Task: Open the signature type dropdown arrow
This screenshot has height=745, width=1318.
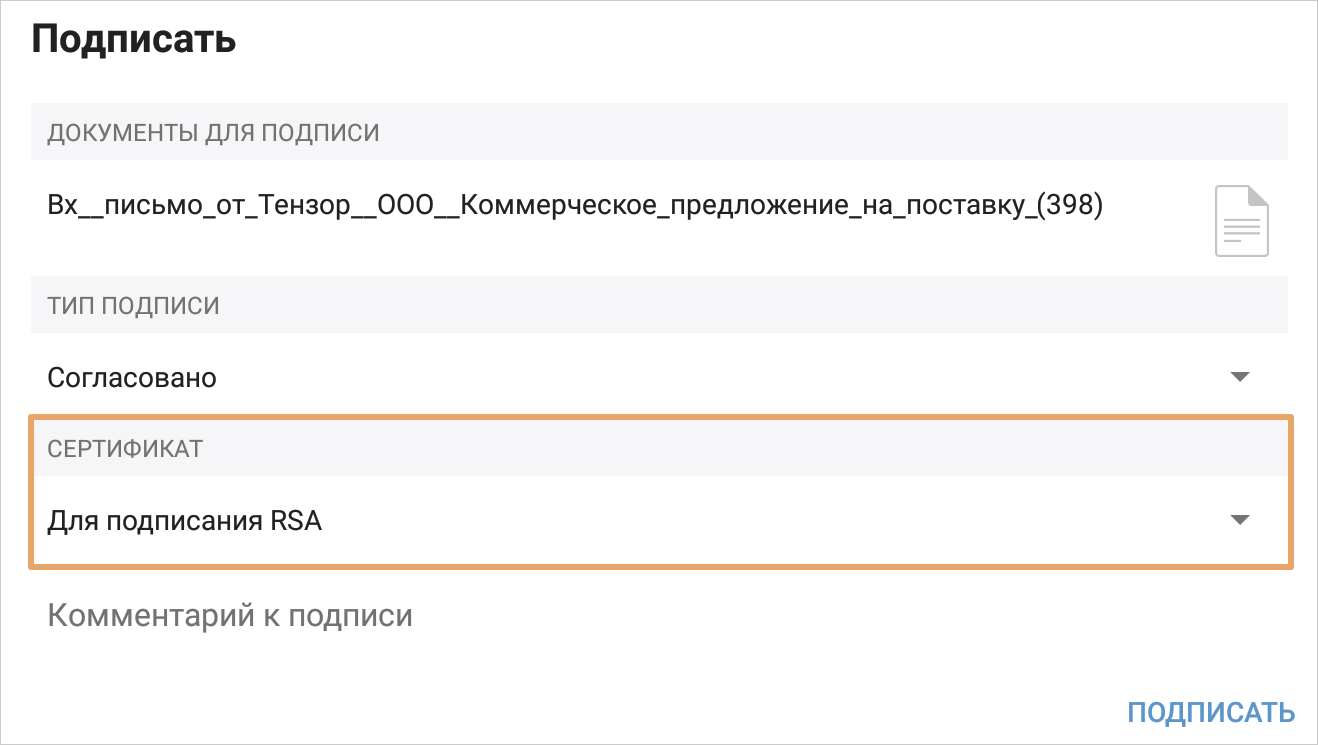Action: click(x=1240, y=377)
